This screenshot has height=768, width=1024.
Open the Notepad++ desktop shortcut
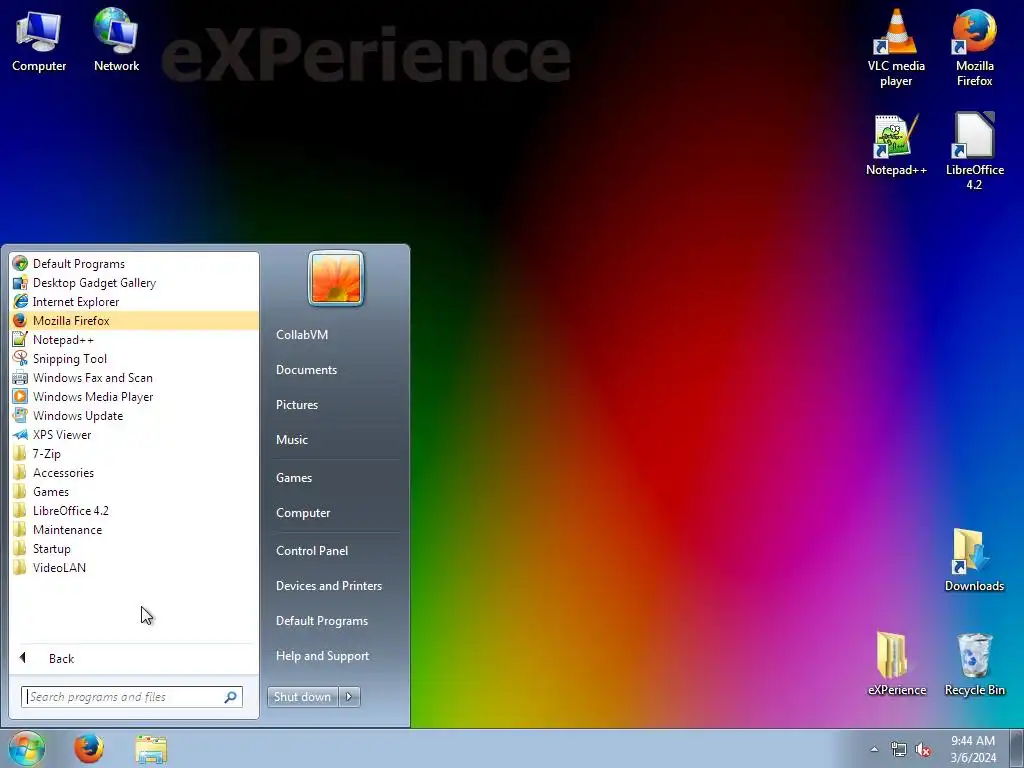pos(896,145)
